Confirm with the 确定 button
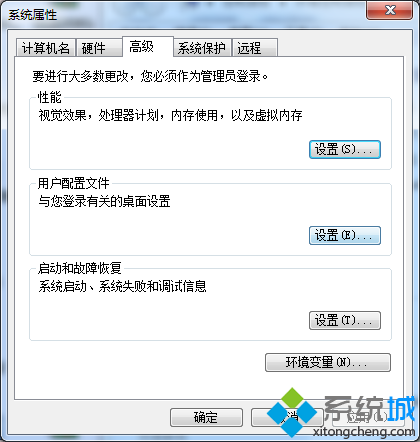 click(x=206, y=417)
